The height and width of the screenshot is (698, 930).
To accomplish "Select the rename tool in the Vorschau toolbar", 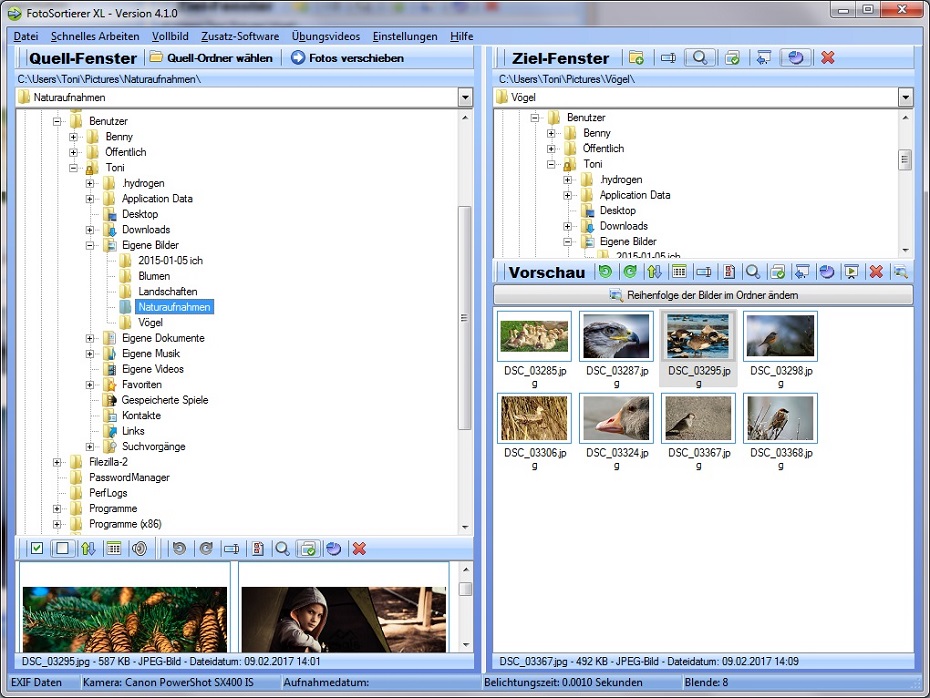I will (x=703, y=271).
